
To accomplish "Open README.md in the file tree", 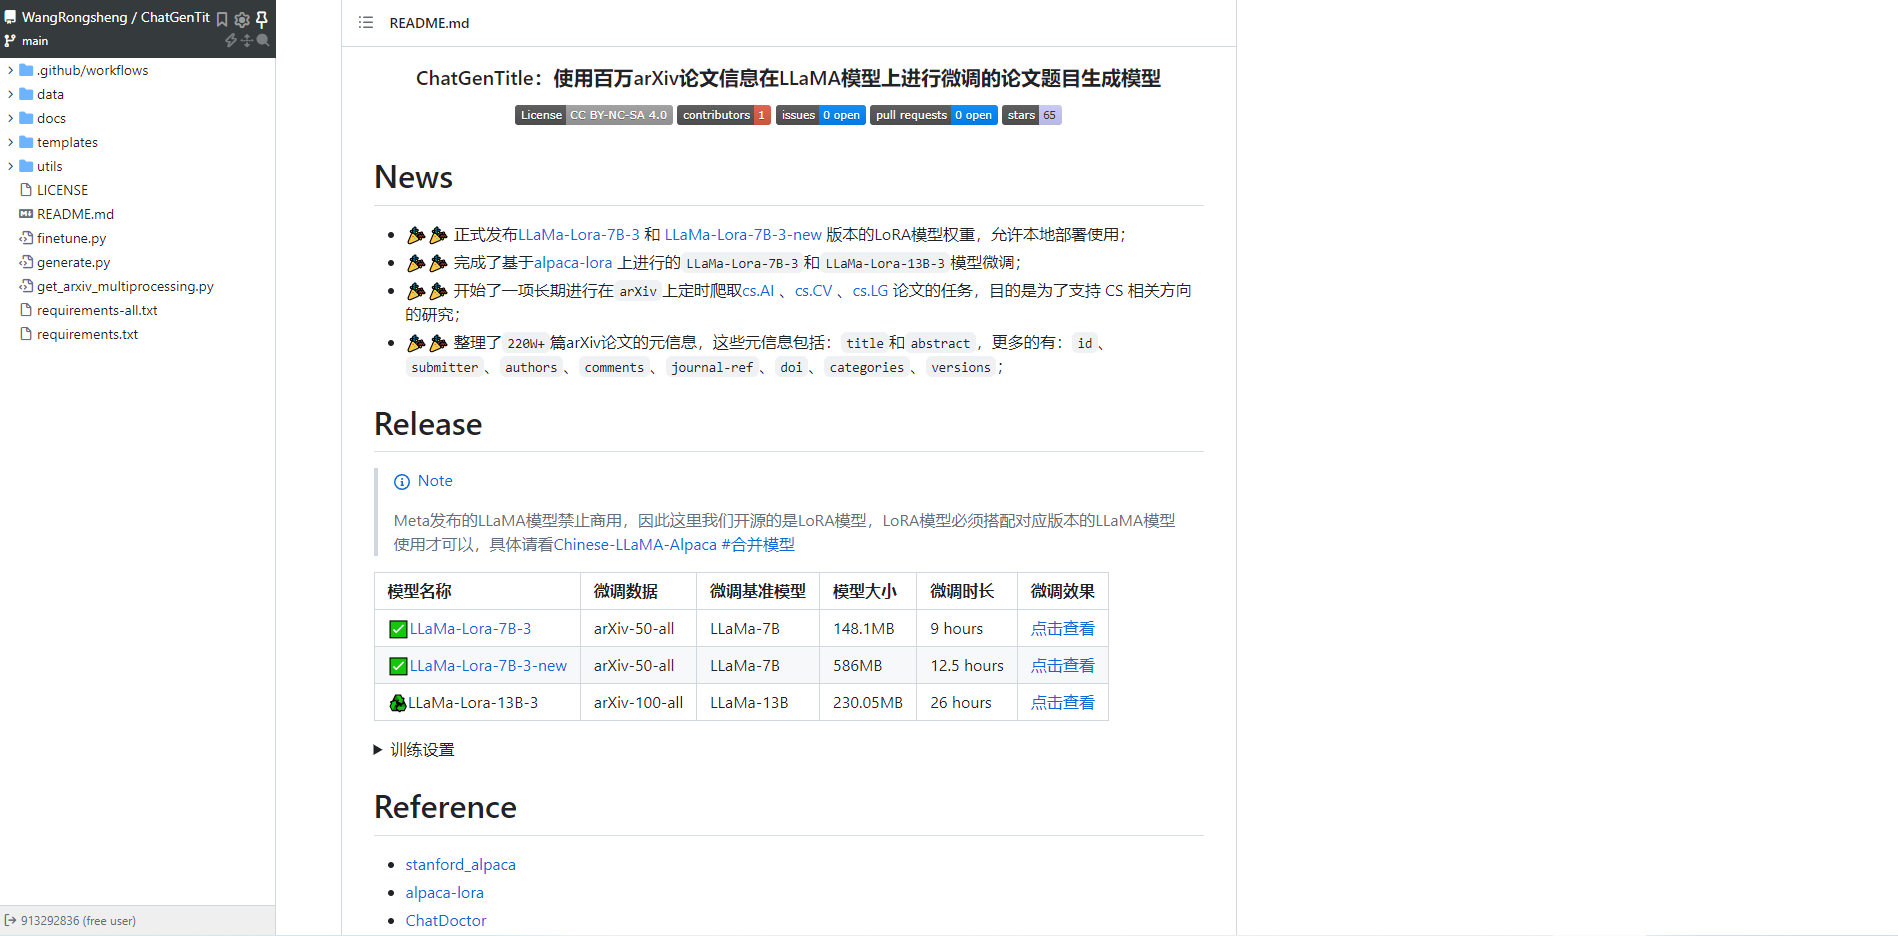I will pyautogui.click(x=75, y=214).
